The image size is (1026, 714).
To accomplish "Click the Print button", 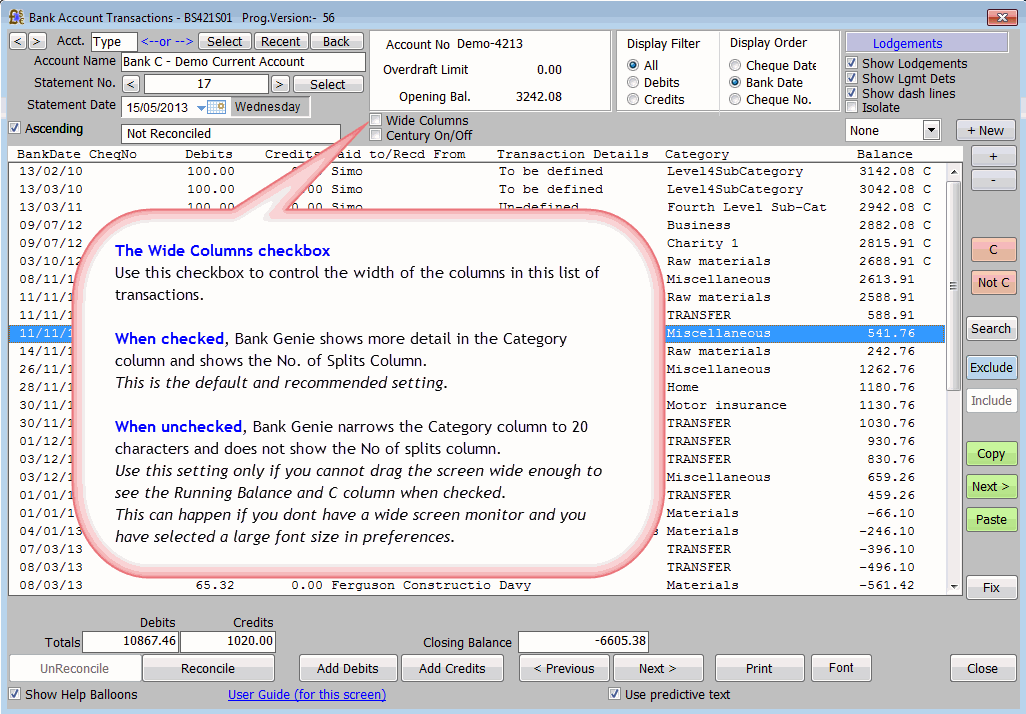I will (759, 668).
